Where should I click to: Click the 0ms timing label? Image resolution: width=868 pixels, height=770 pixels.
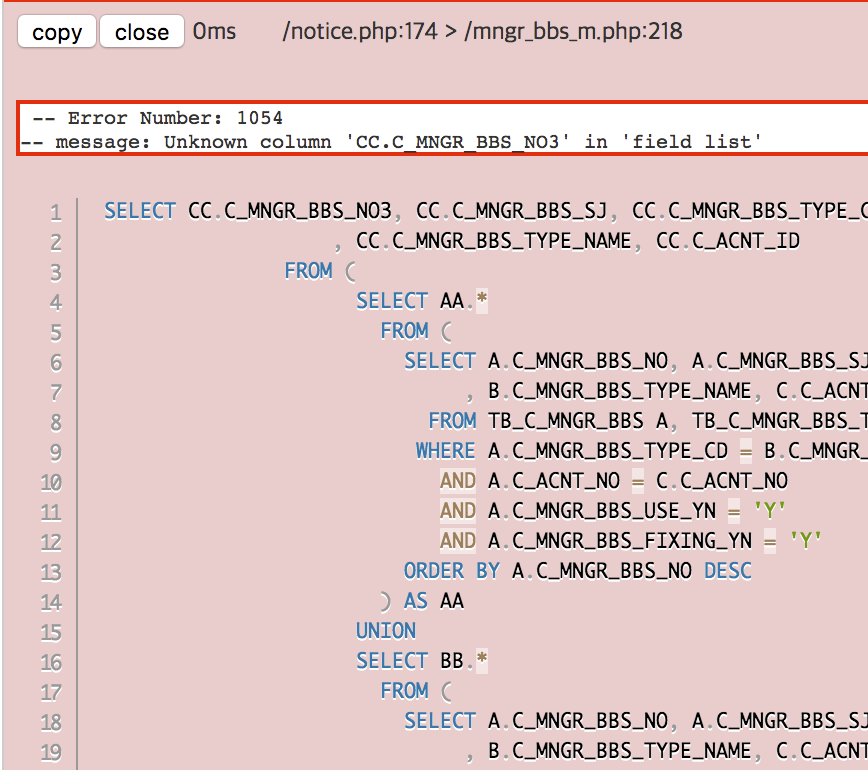(214, 32)
